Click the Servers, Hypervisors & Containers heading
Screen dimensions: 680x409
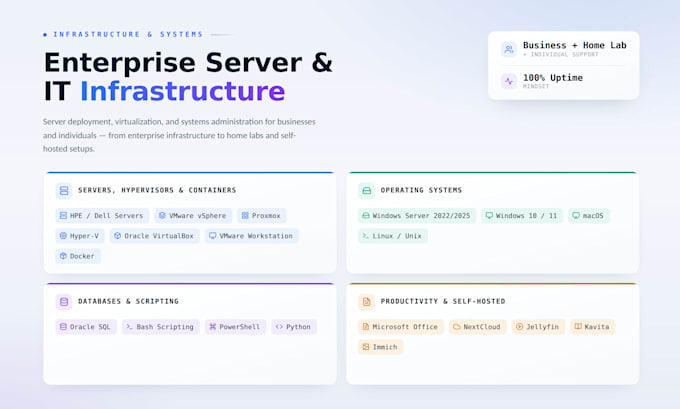click(157, 190)
